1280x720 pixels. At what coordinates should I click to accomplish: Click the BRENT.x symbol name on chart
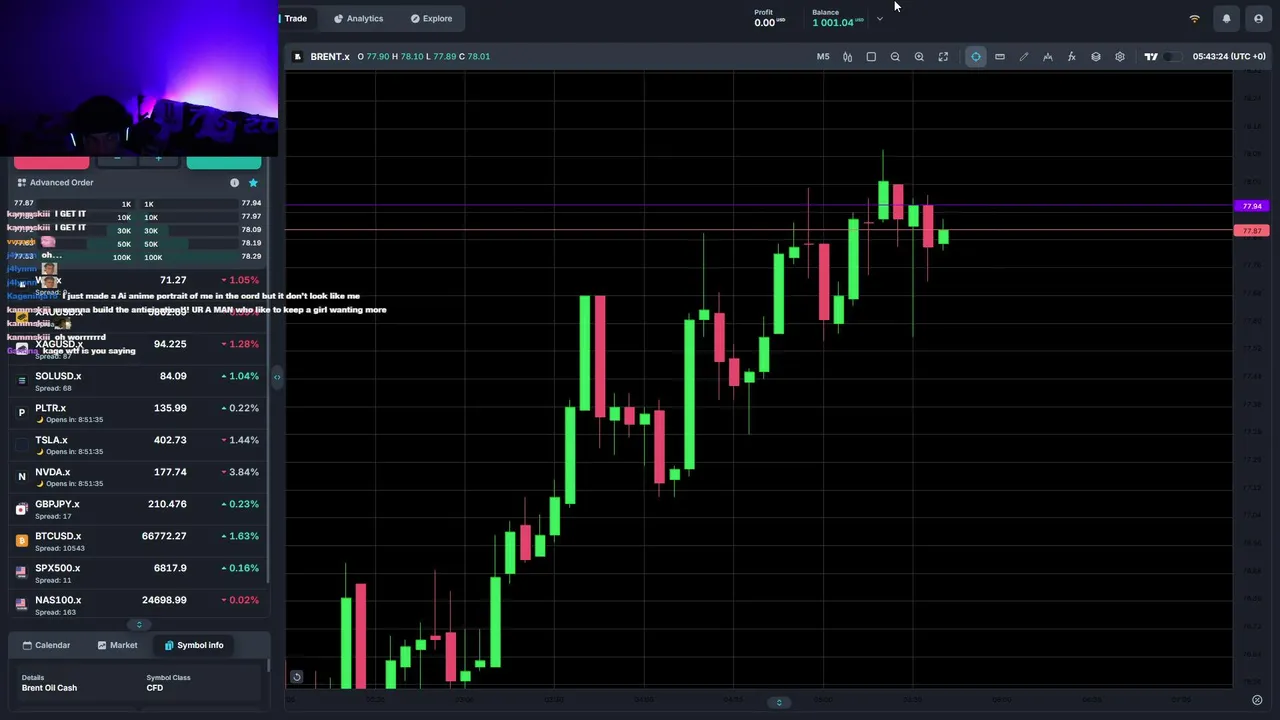pyautogui.click(x=330, y=57)
